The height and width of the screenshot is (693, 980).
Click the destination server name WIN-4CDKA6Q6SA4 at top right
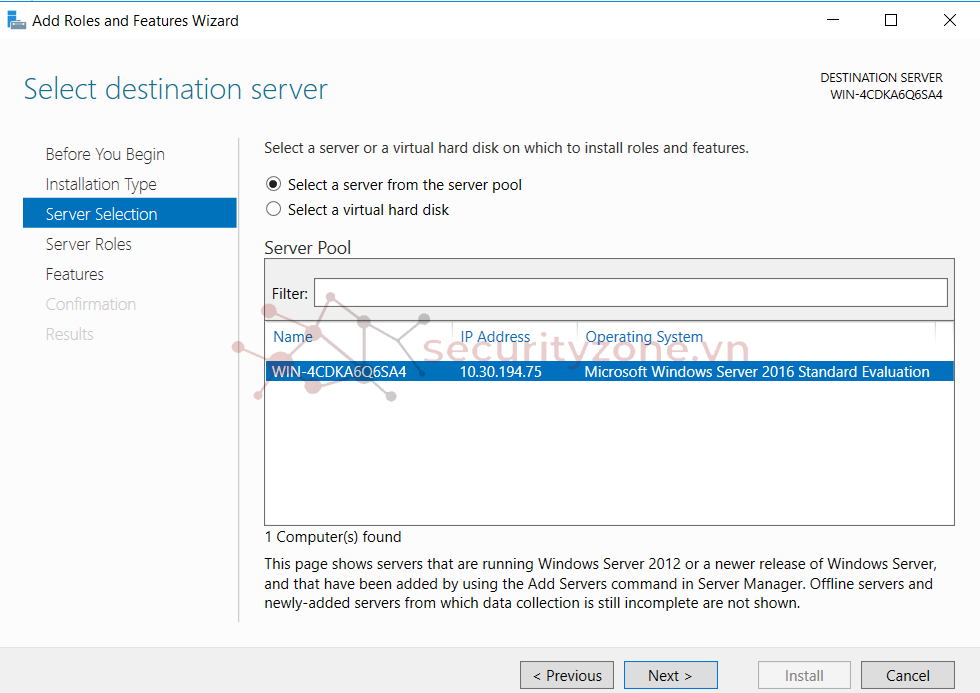[886, 95]
